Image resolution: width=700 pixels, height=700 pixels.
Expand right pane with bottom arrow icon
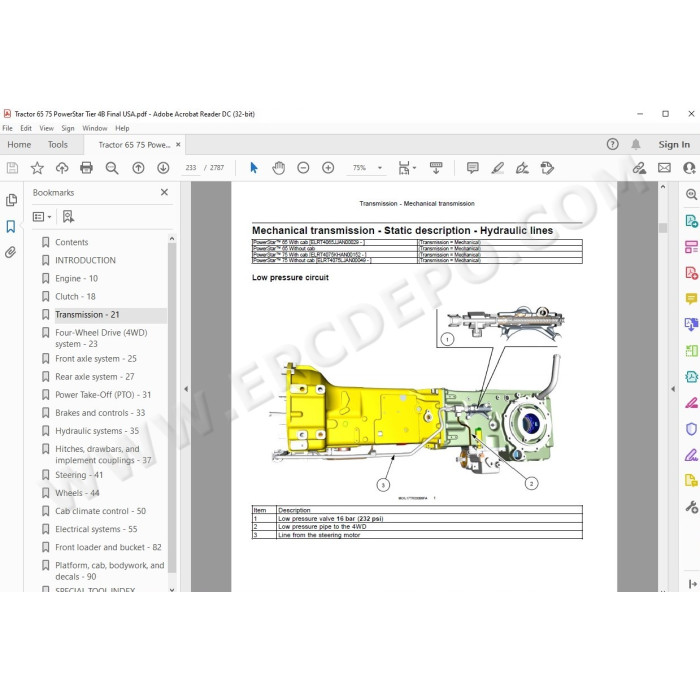point(692,583)
